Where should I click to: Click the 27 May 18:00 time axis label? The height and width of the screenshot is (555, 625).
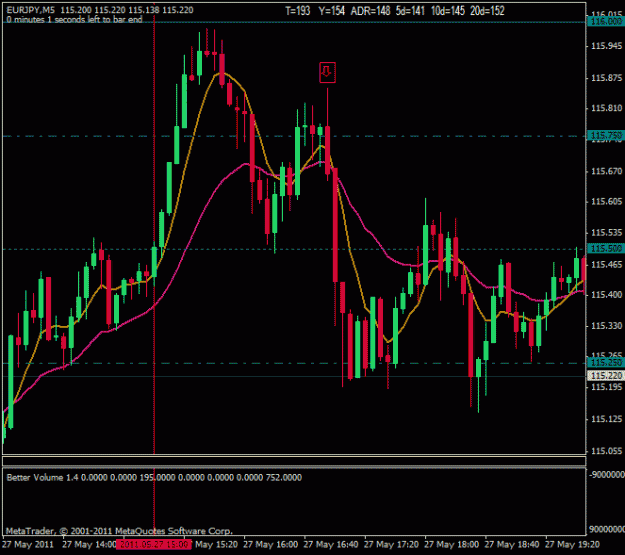(452, 544)
